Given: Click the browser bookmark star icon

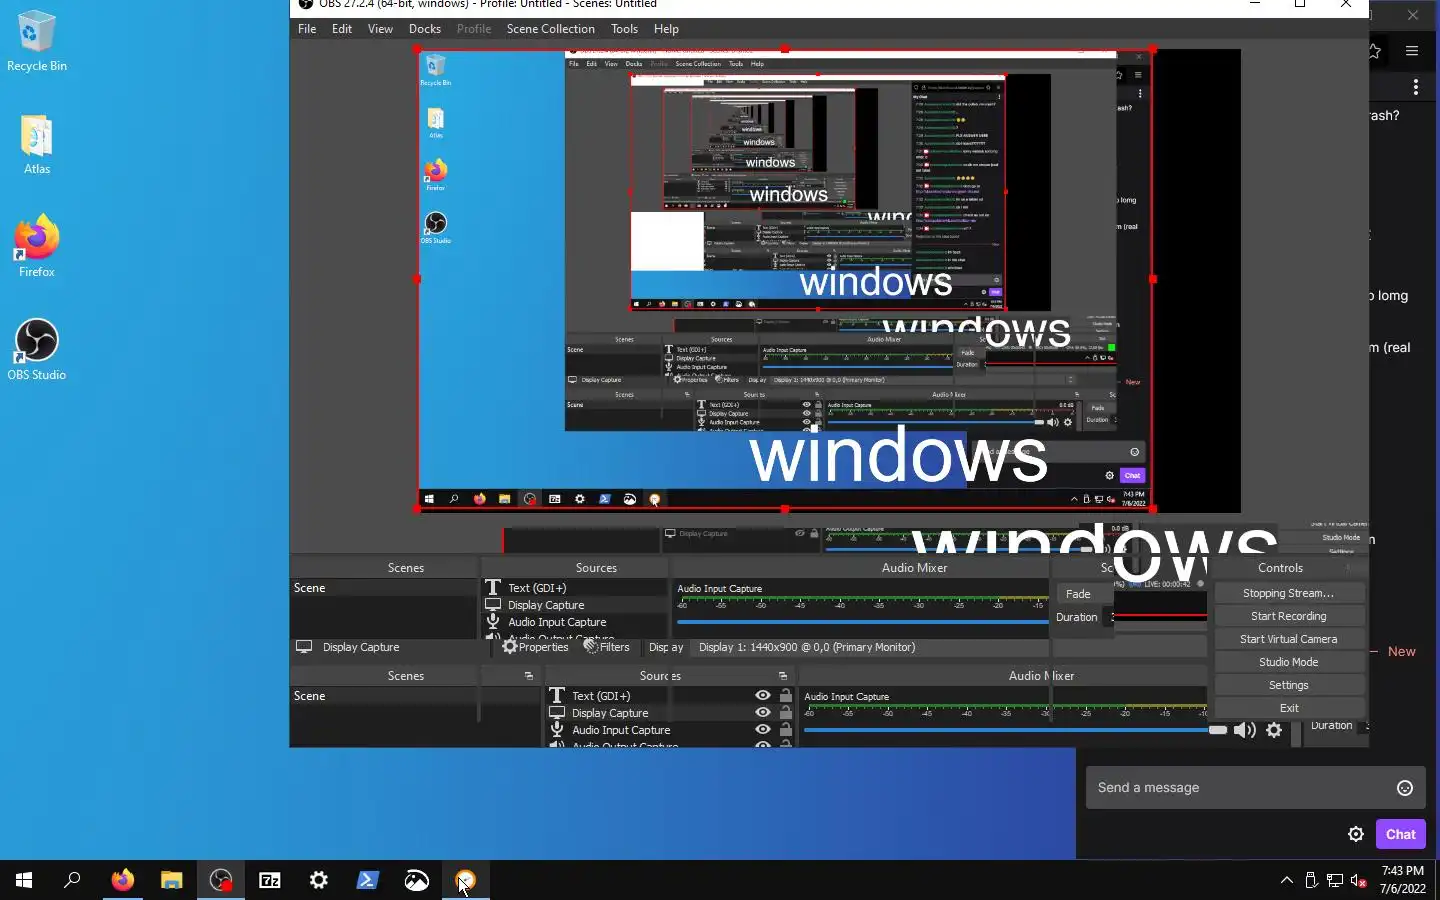Looking at the screenshot, I should tap(1375, 51).
